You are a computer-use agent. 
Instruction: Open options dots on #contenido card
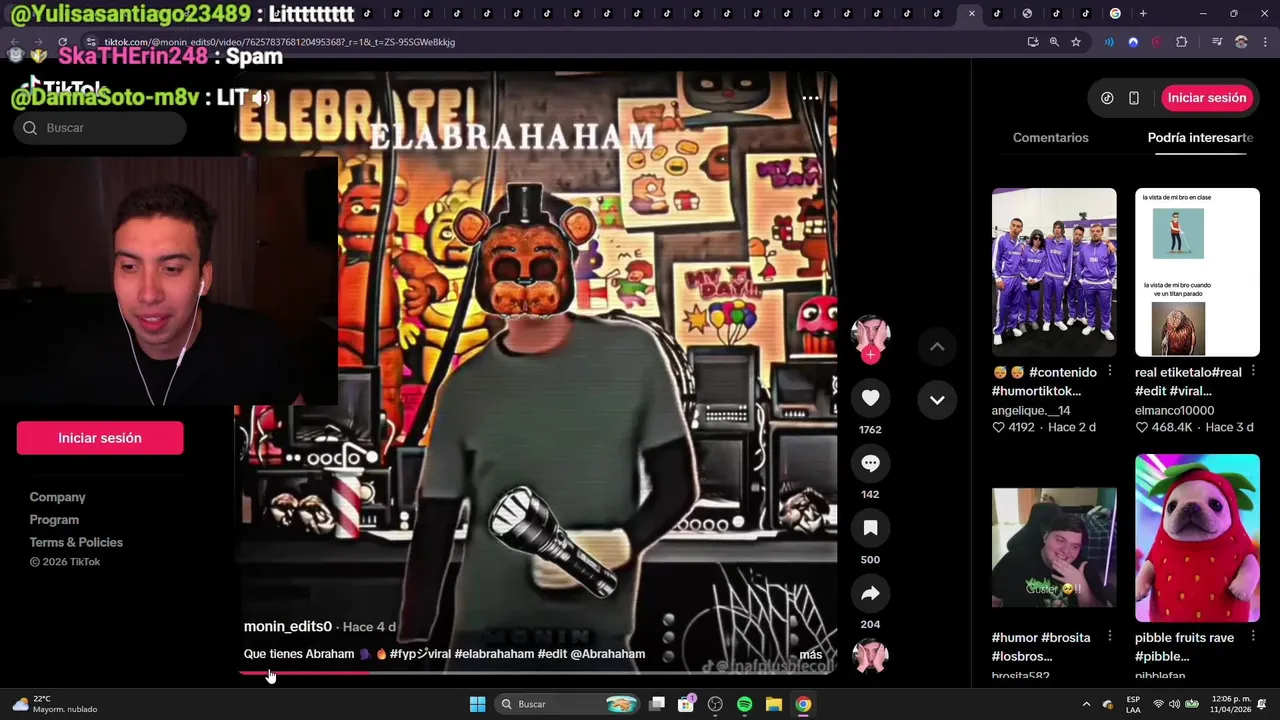pos(1110,371)
